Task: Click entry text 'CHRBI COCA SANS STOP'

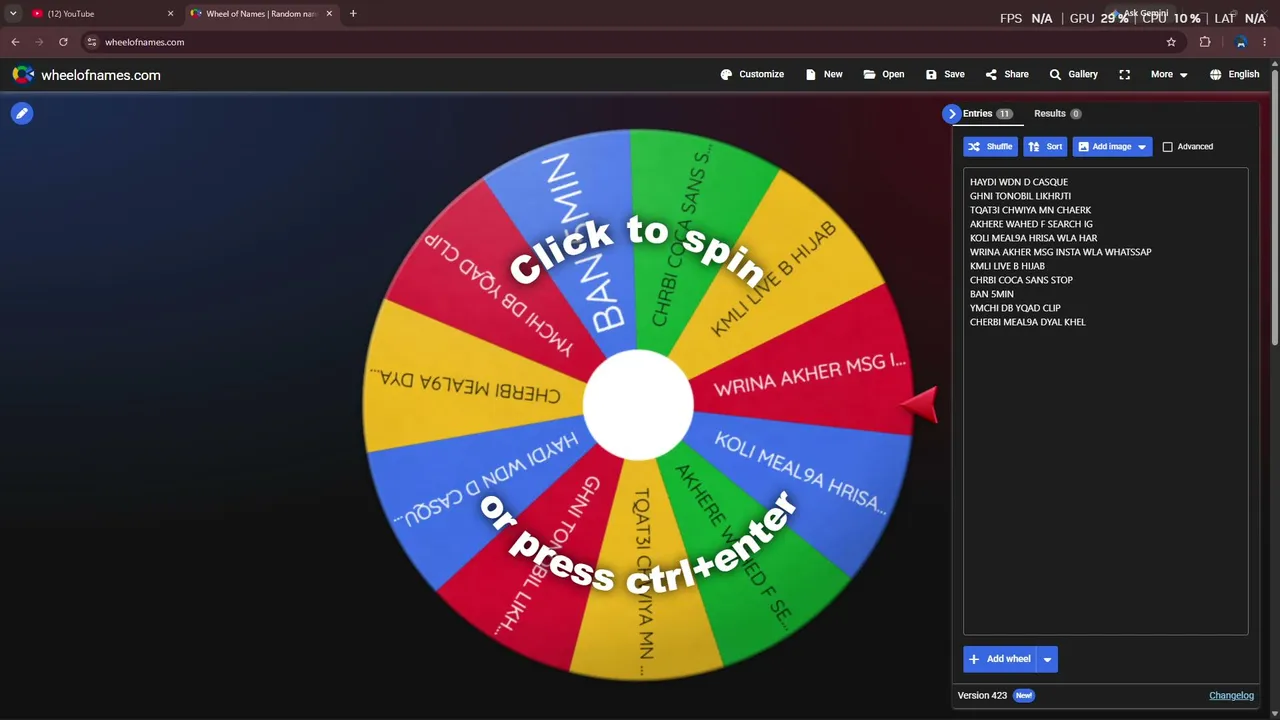Action: coord(1021,280)
